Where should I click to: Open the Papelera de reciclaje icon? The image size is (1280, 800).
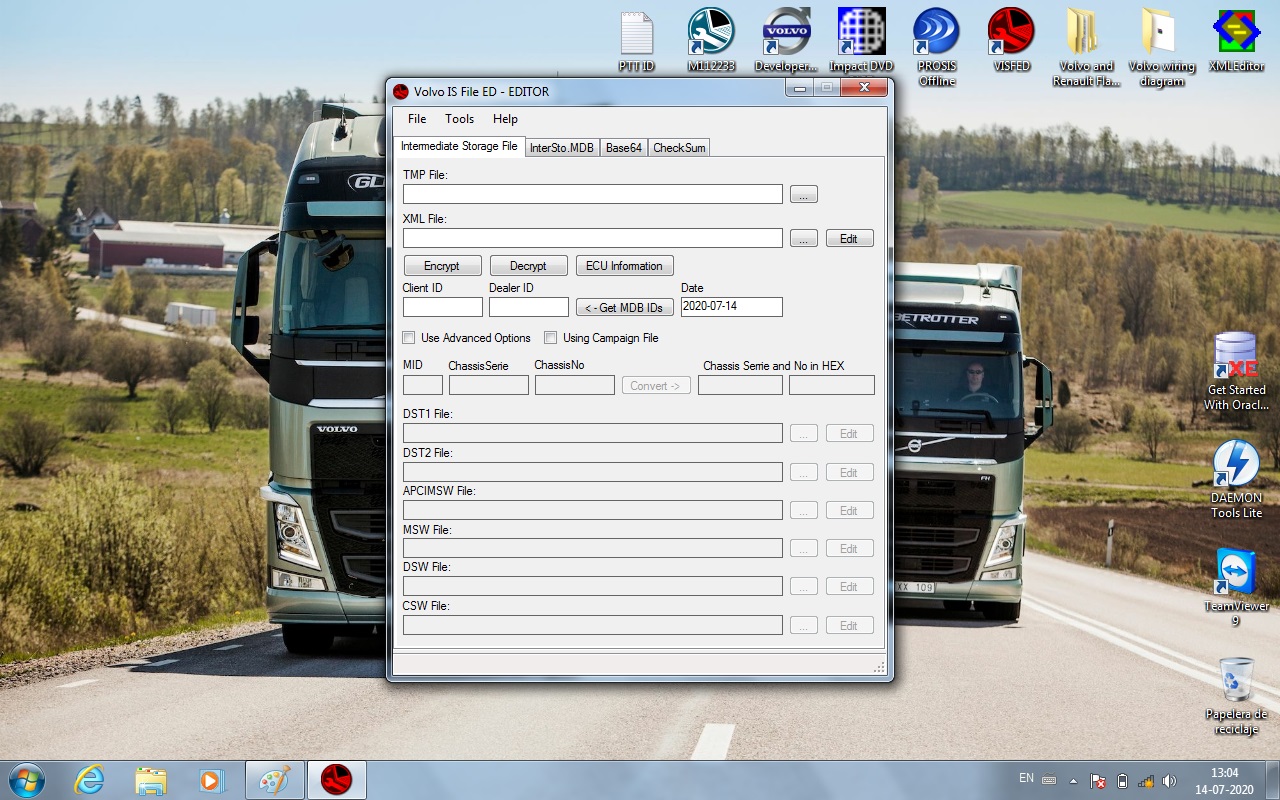(x=1236, y=695)
